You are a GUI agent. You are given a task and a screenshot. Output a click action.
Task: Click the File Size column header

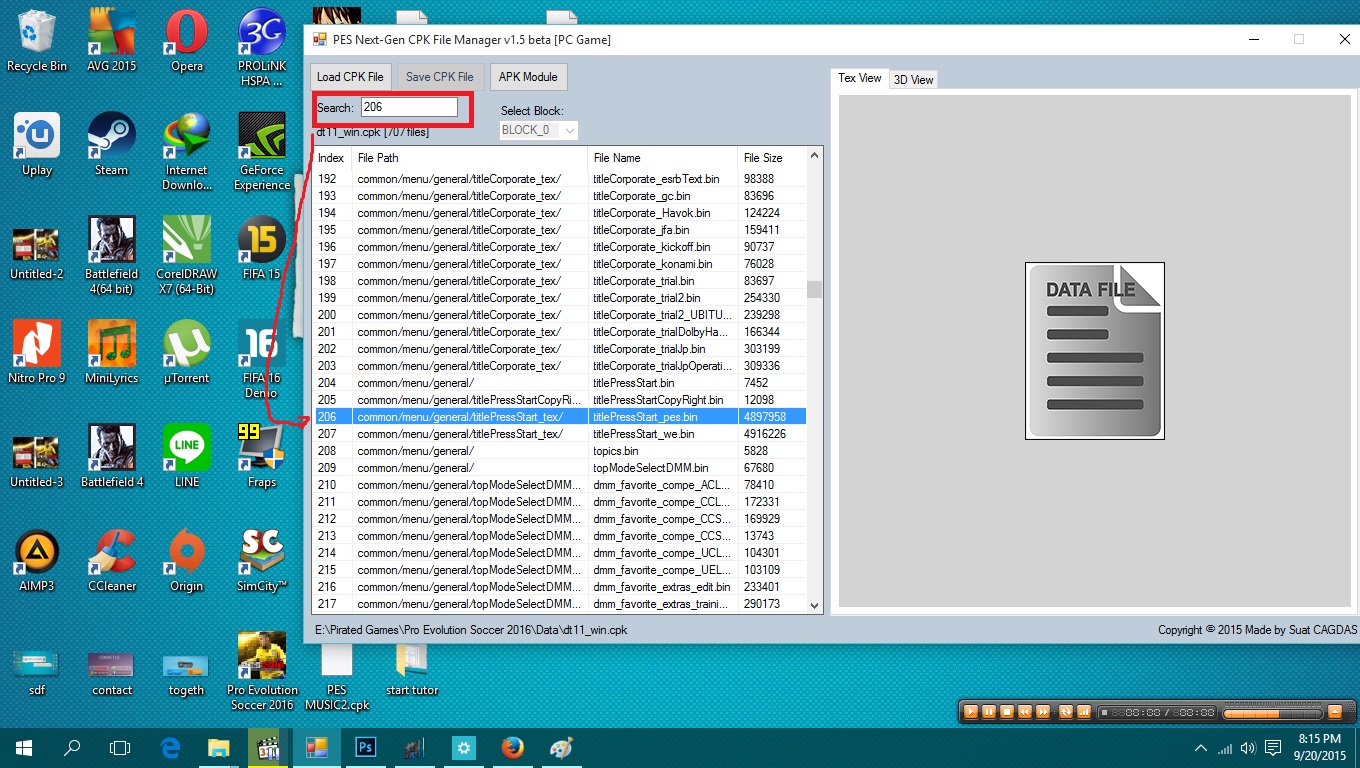[x=772, y=158]
